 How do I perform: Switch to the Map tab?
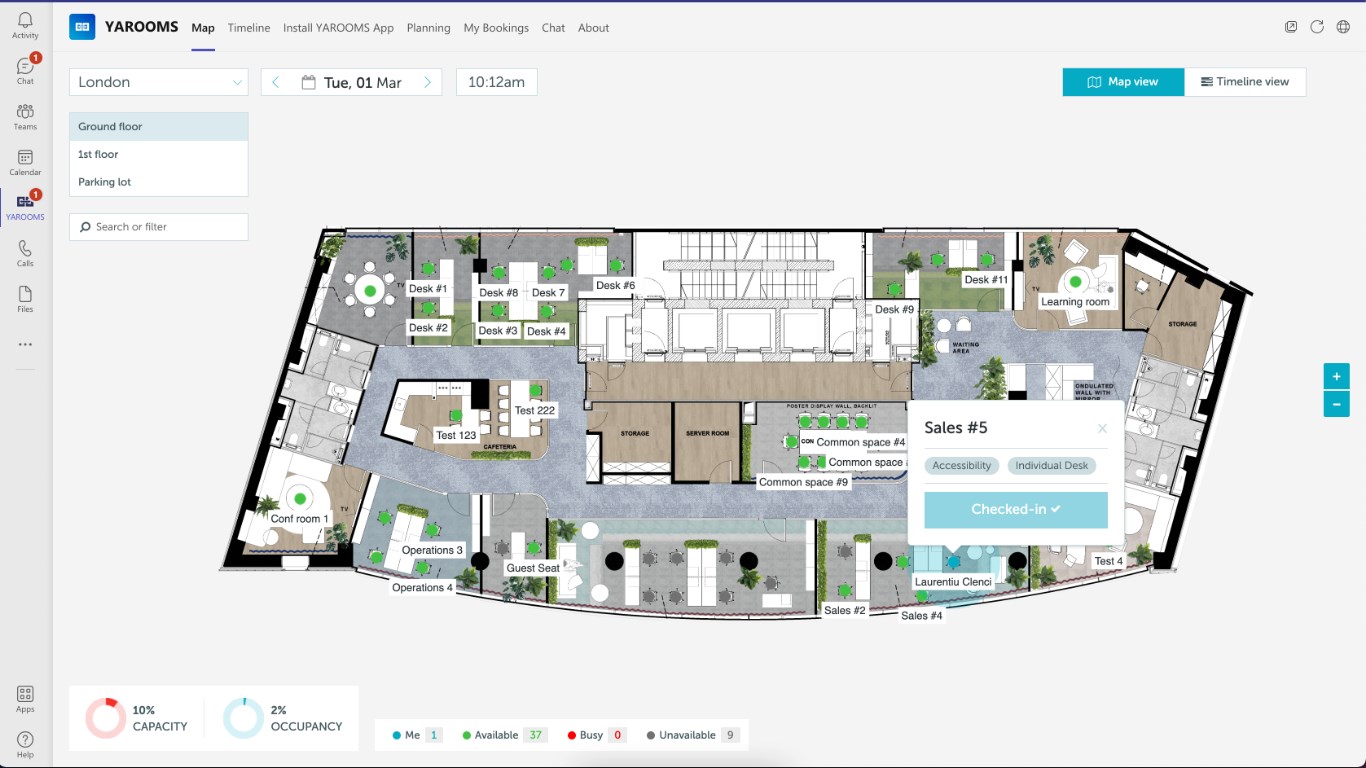tap(203, 28)
